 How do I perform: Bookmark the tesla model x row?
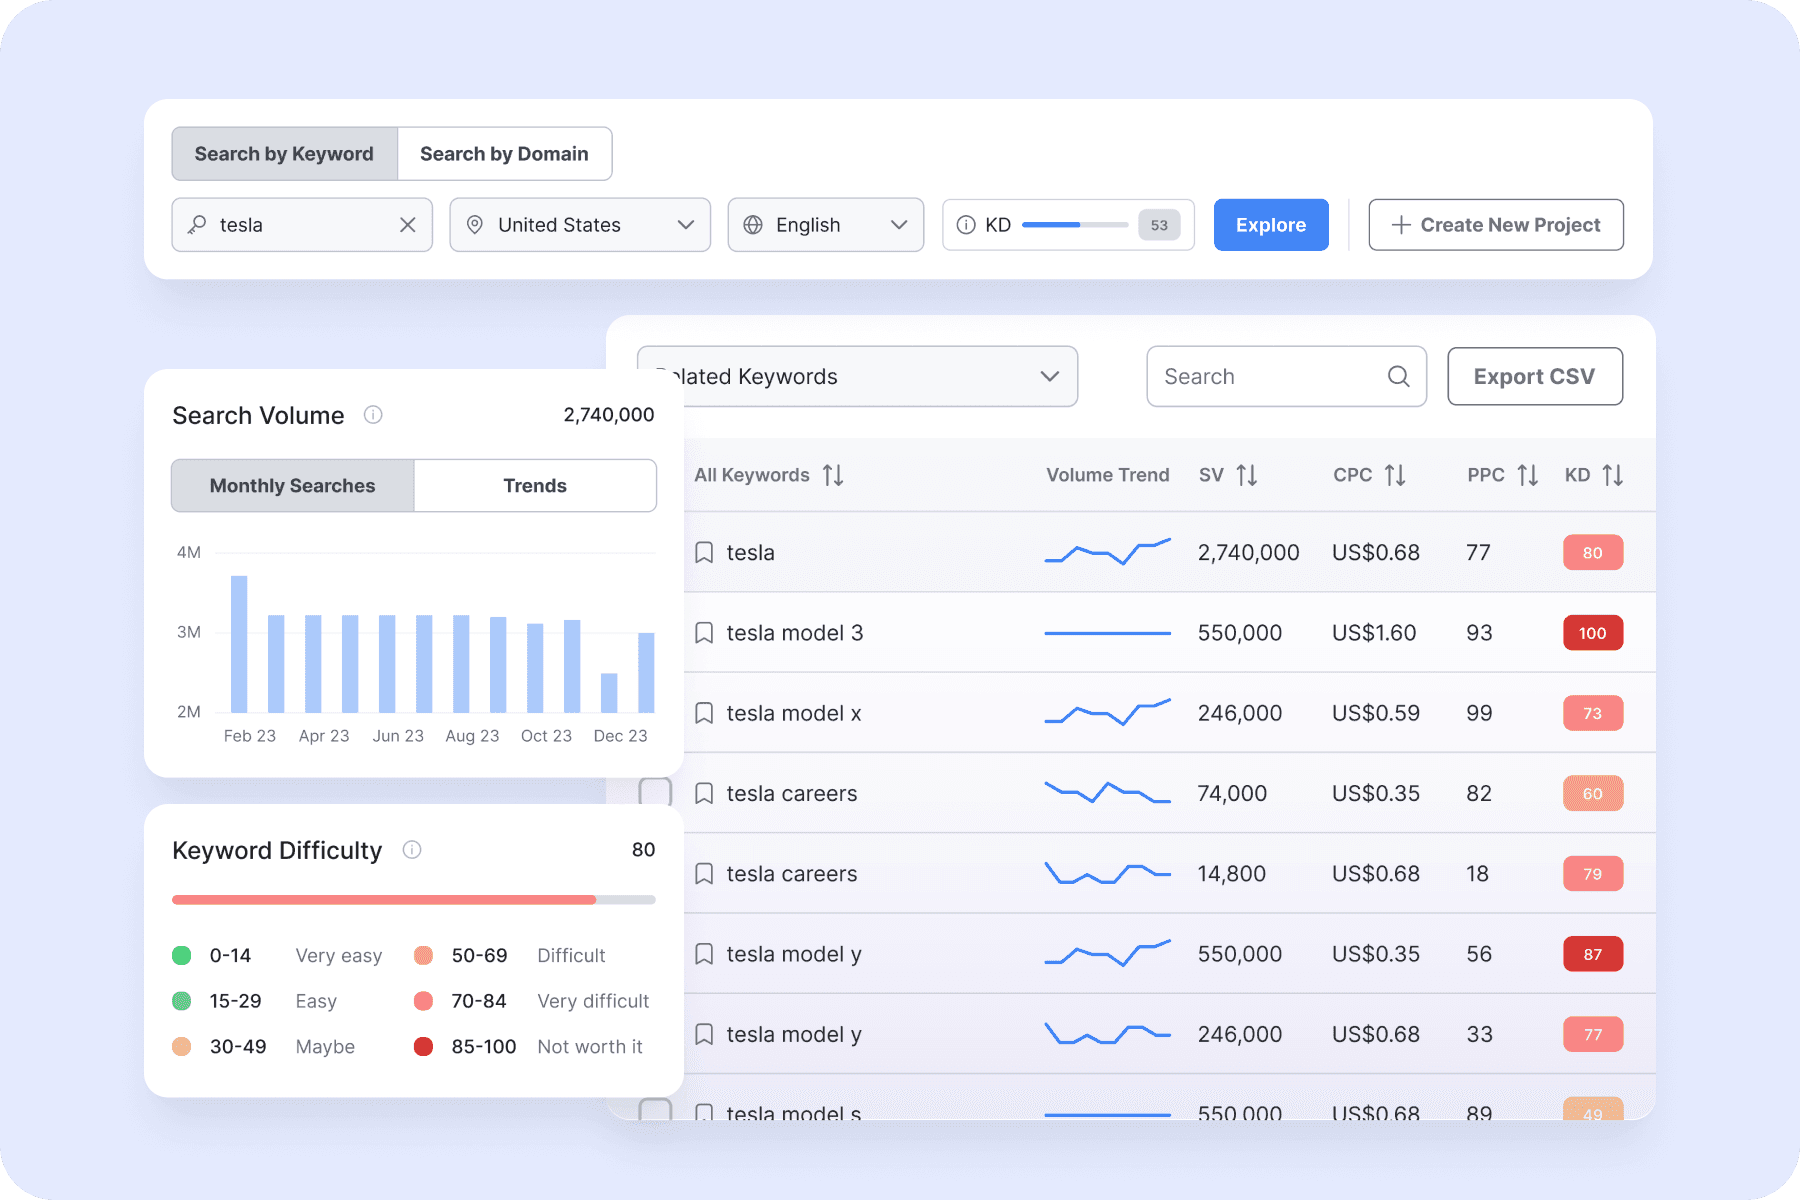704,713
